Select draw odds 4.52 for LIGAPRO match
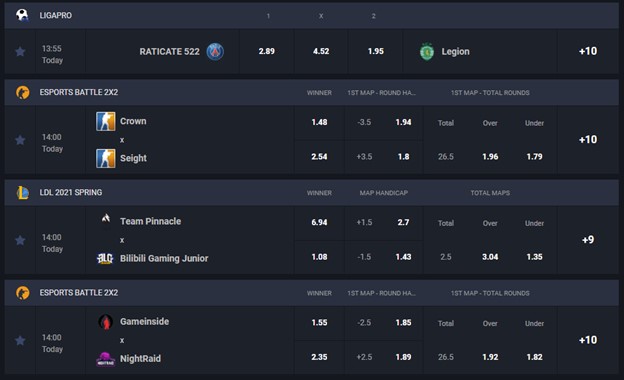 321,51
